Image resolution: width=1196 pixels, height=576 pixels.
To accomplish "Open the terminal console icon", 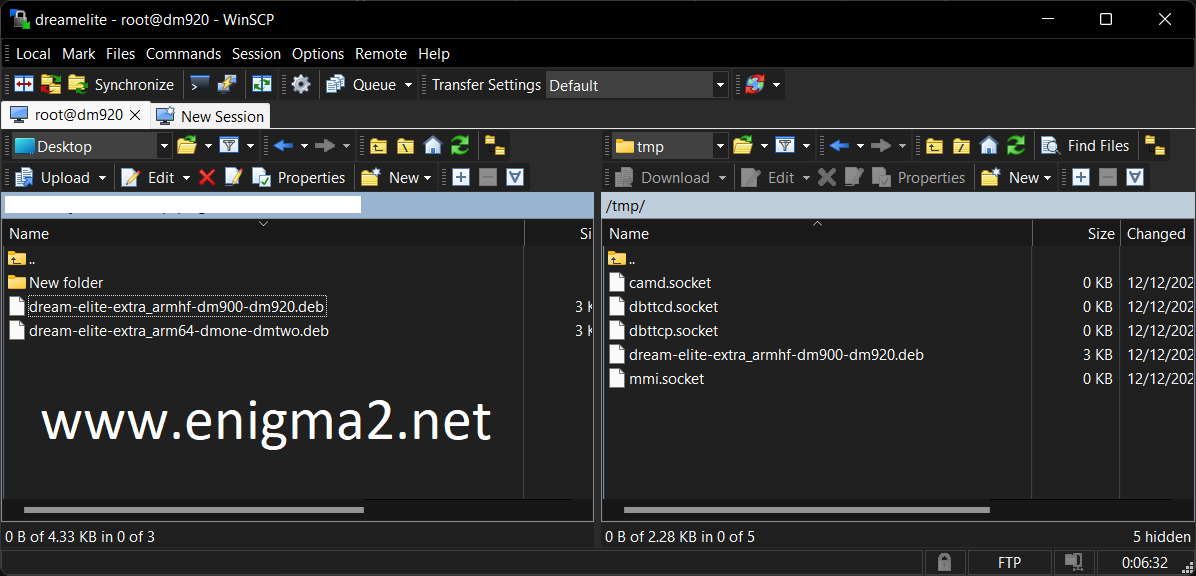I will pyautogui.click(x=200, y=85).
